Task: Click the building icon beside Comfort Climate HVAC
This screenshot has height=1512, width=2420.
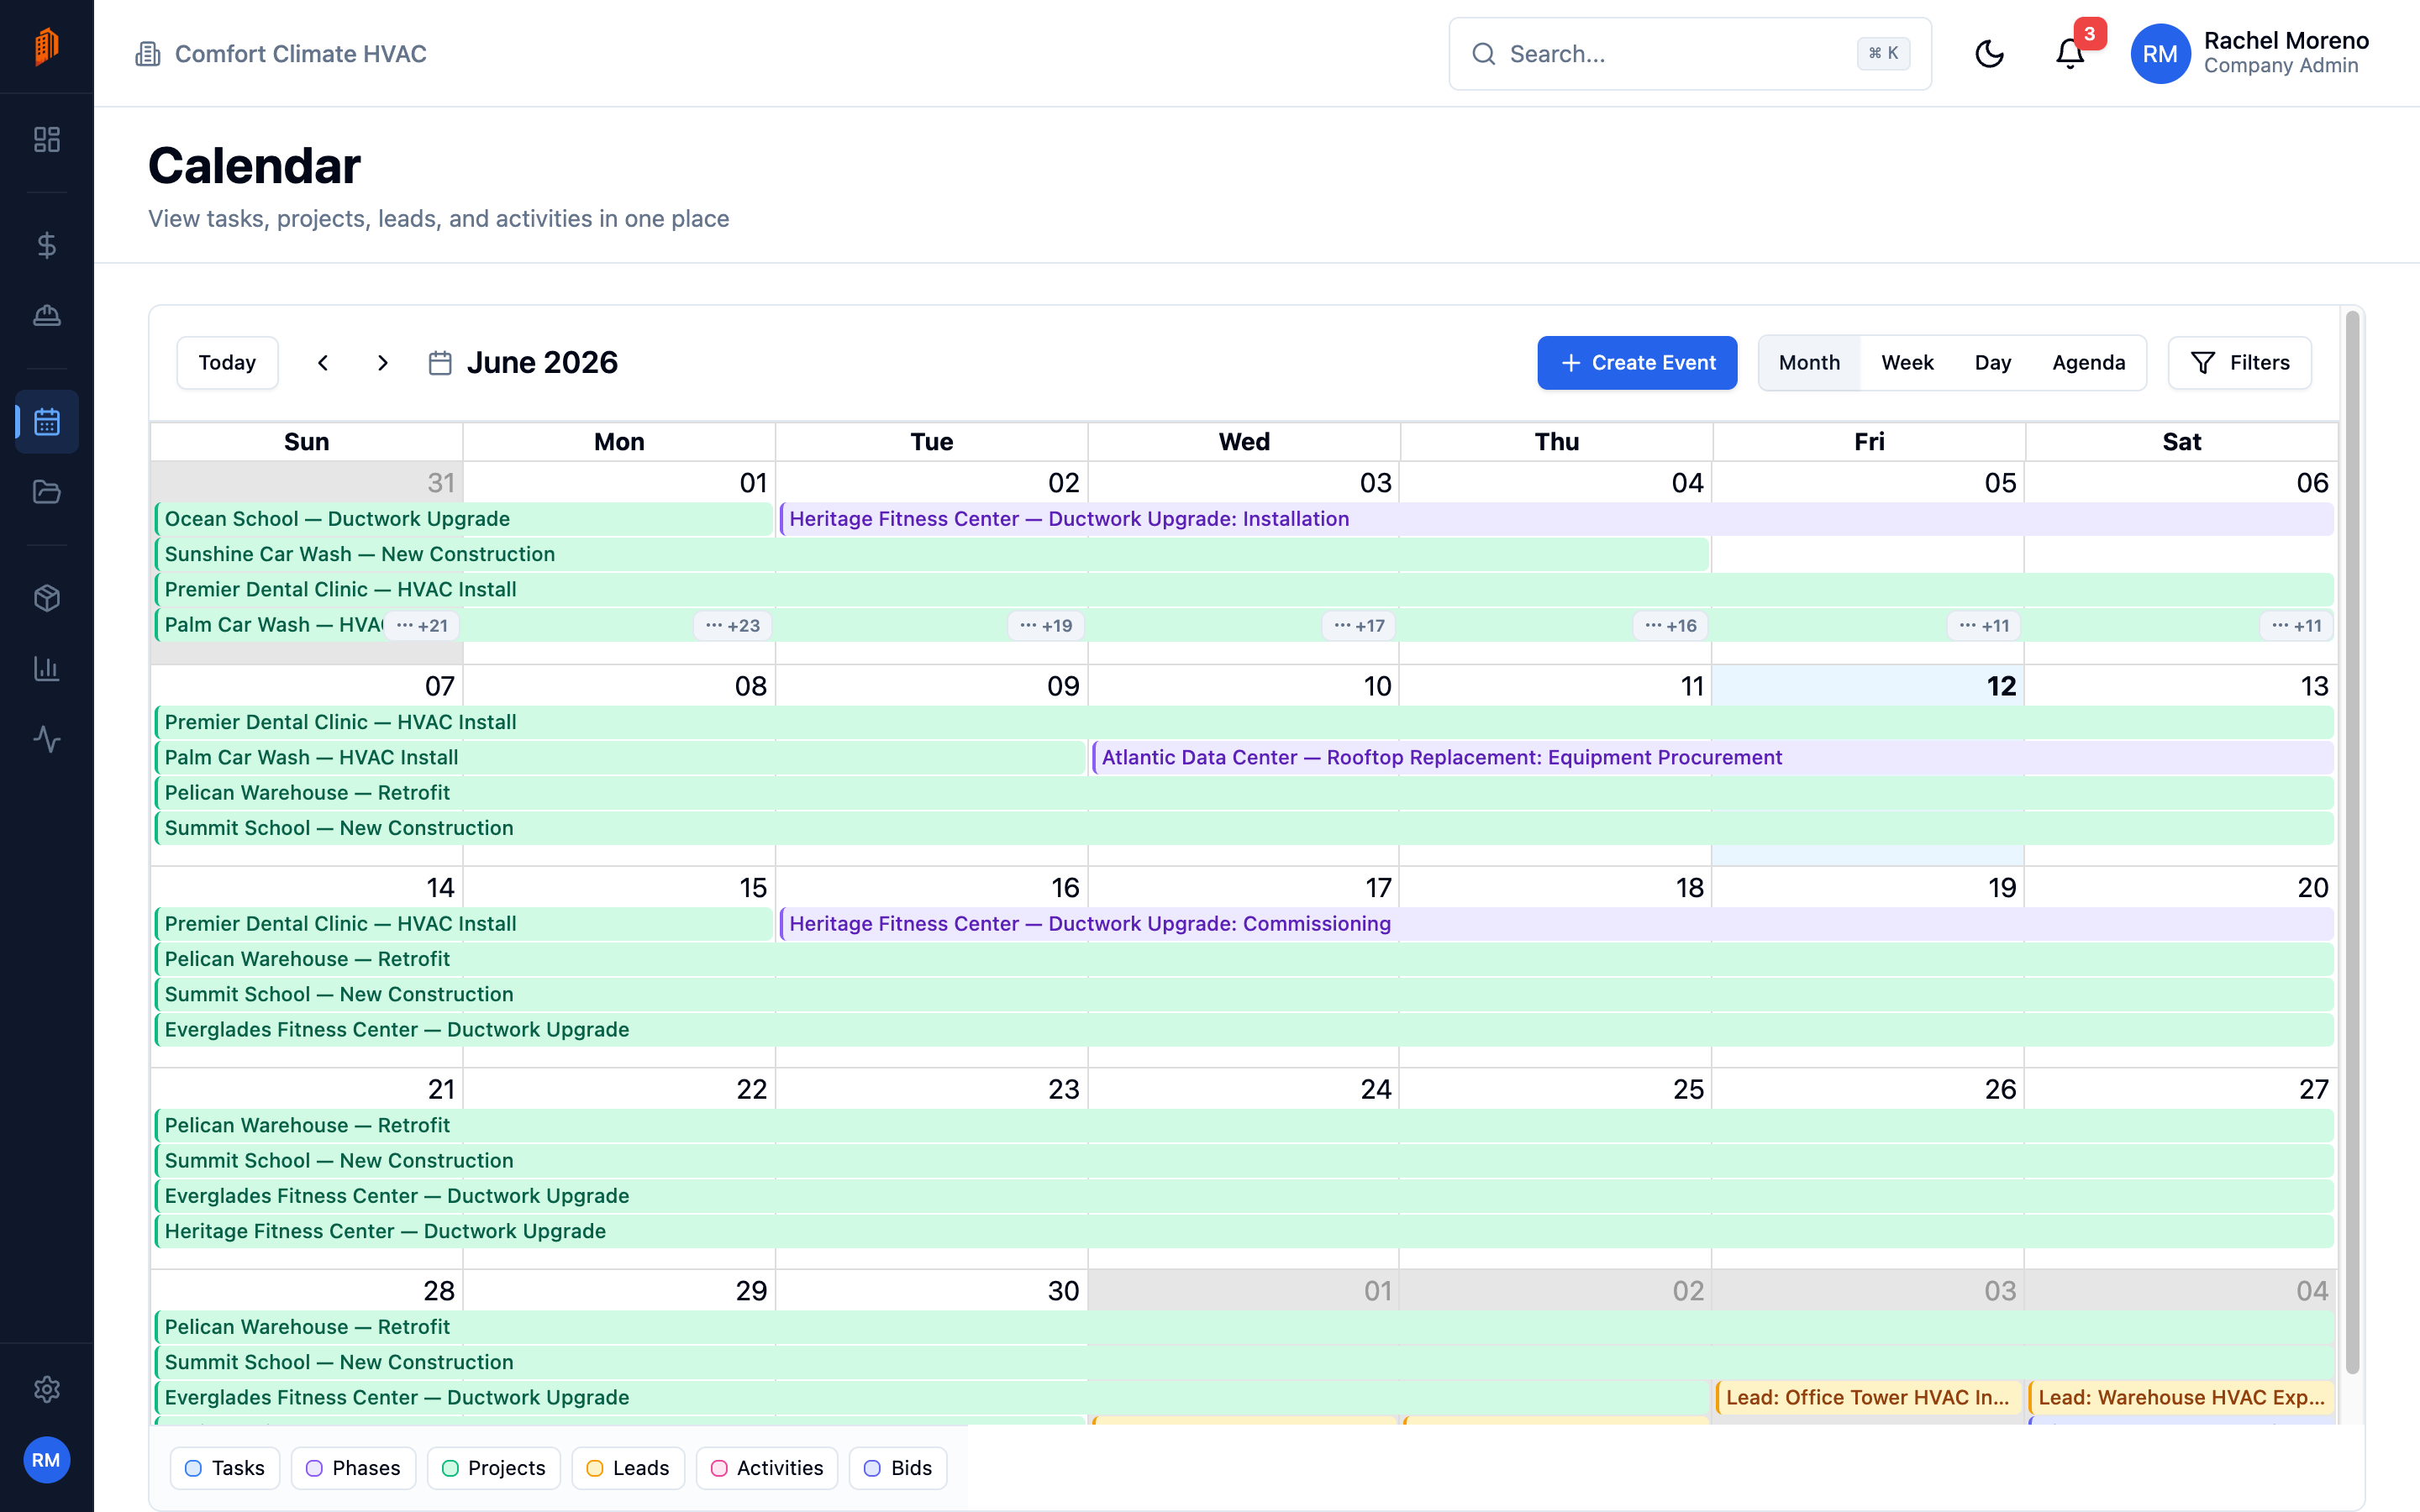Action: pos(148,54)
